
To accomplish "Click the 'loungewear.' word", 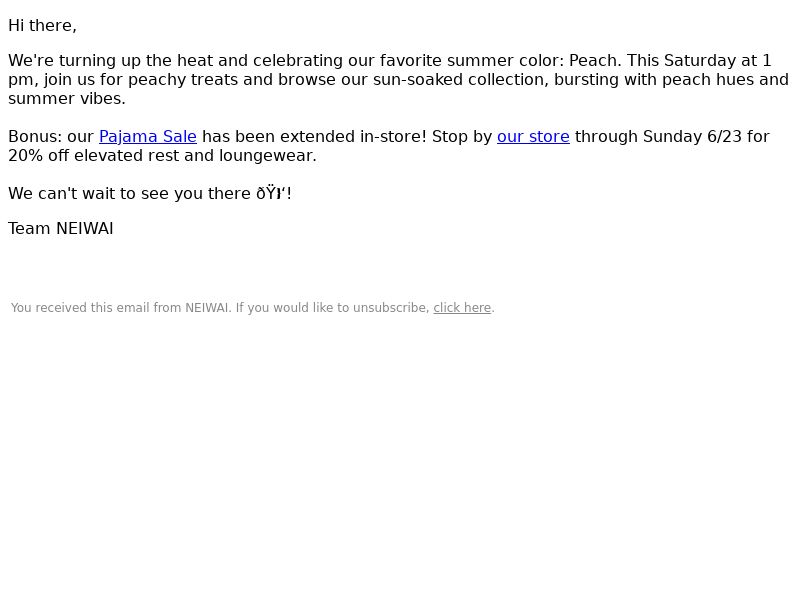I will [268, 156].
